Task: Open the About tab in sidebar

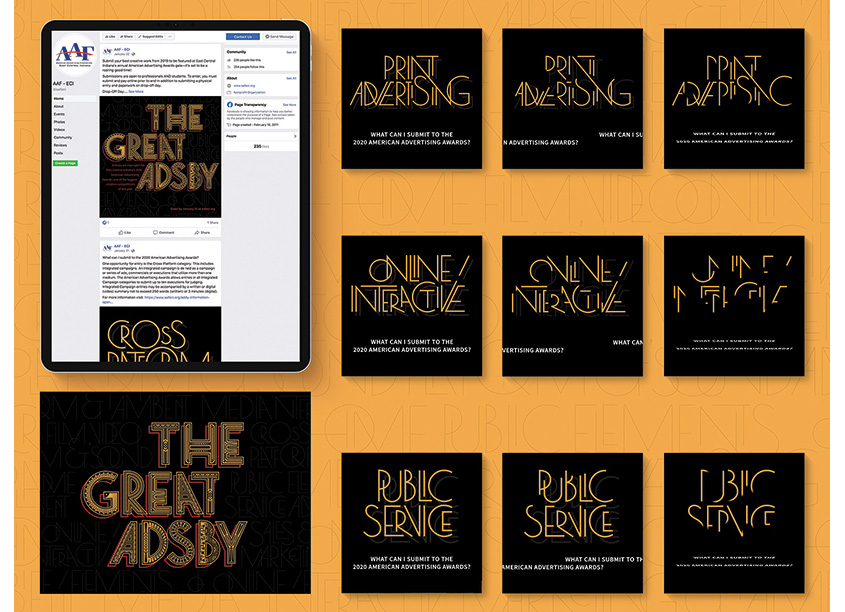Action: tap(59, 107)
